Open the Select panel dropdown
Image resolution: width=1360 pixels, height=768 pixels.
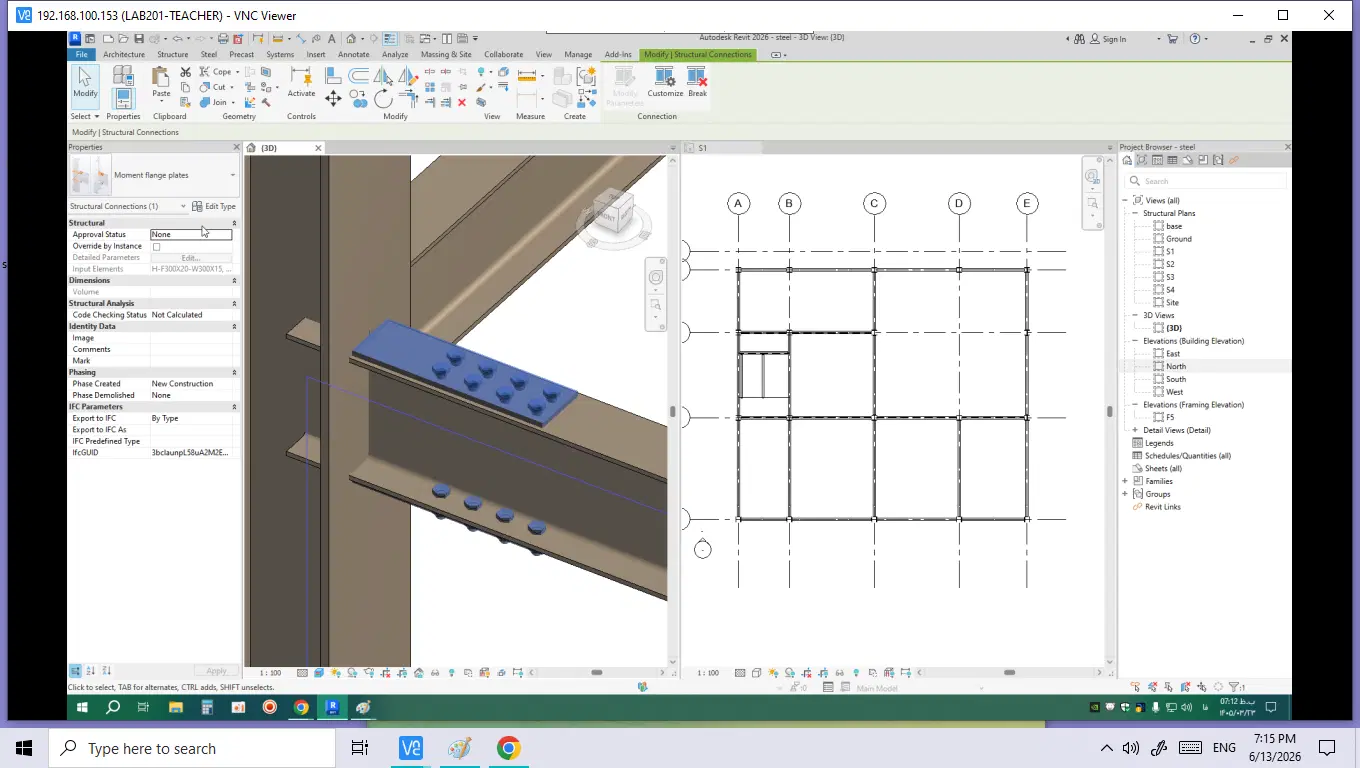(85, 116)
